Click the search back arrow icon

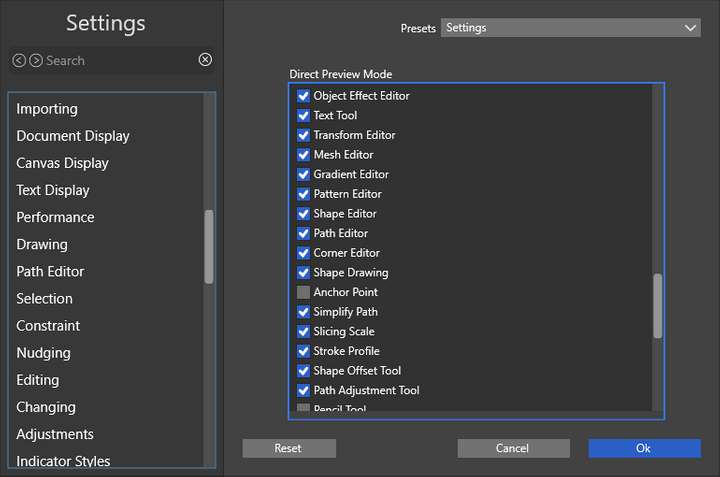coord(19,60)
